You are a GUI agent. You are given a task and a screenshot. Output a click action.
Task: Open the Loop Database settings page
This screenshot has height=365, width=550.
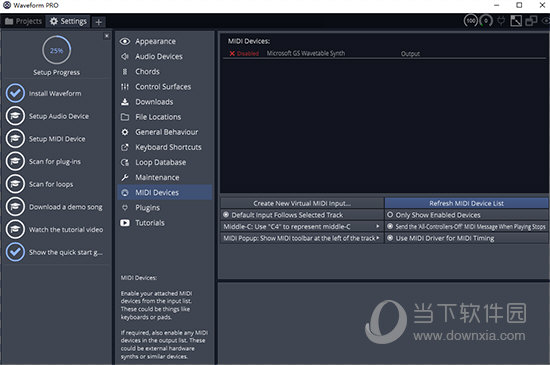pyautogui.click(x=165, y=162)
